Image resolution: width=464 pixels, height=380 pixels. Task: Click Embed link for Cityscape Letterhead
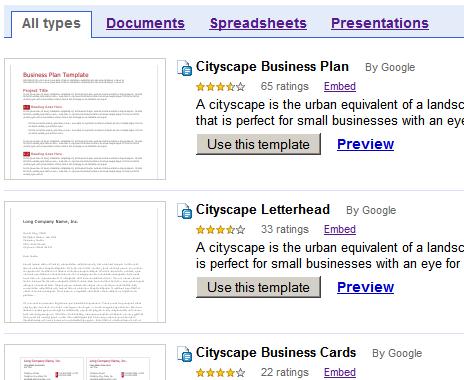pyautogui.click(x=340, y=230)
